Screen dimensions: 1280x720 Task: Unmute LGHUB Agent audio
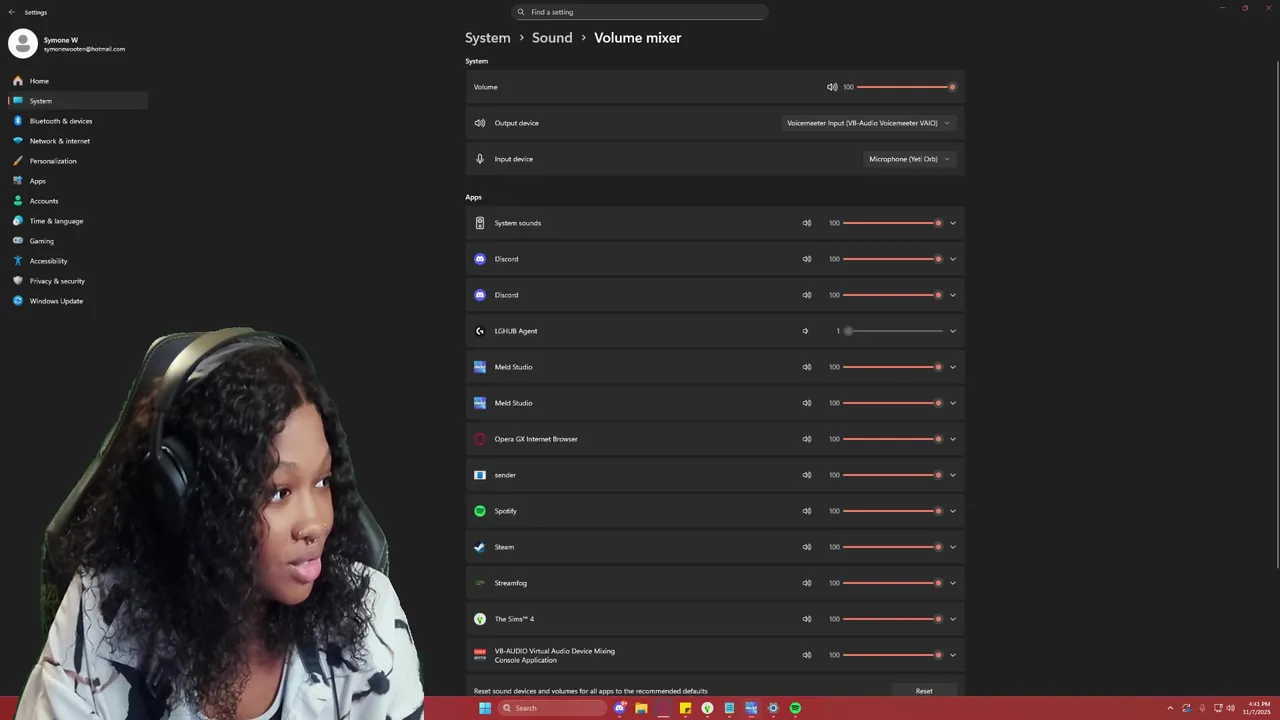pos(805,331)
